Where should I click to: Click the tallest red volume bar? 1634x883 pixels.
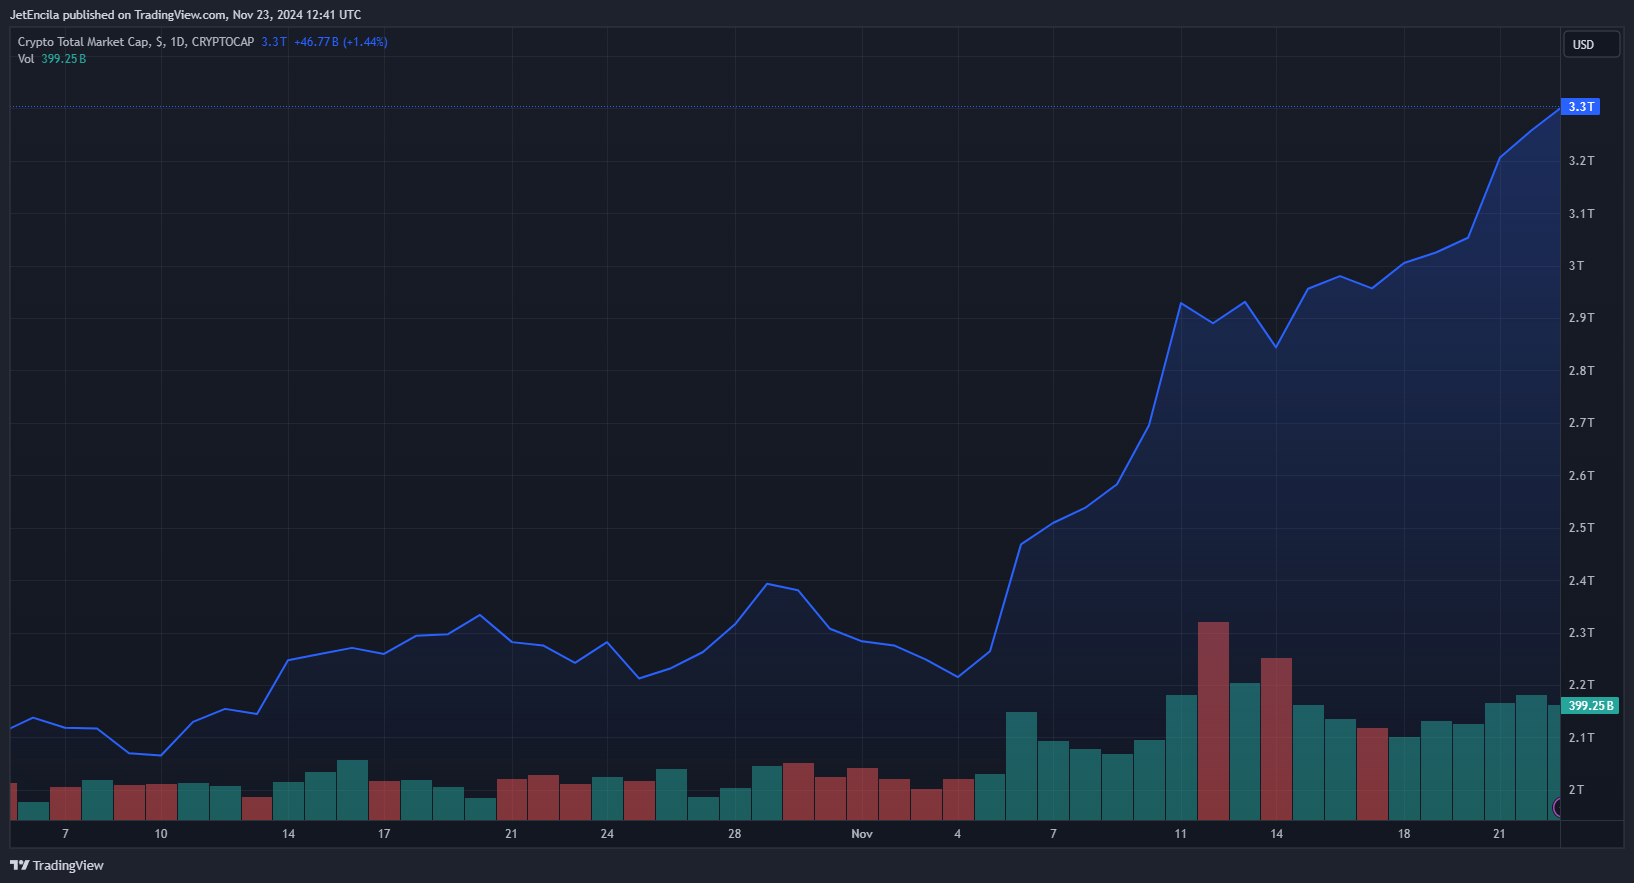[x=1213, y=720]
